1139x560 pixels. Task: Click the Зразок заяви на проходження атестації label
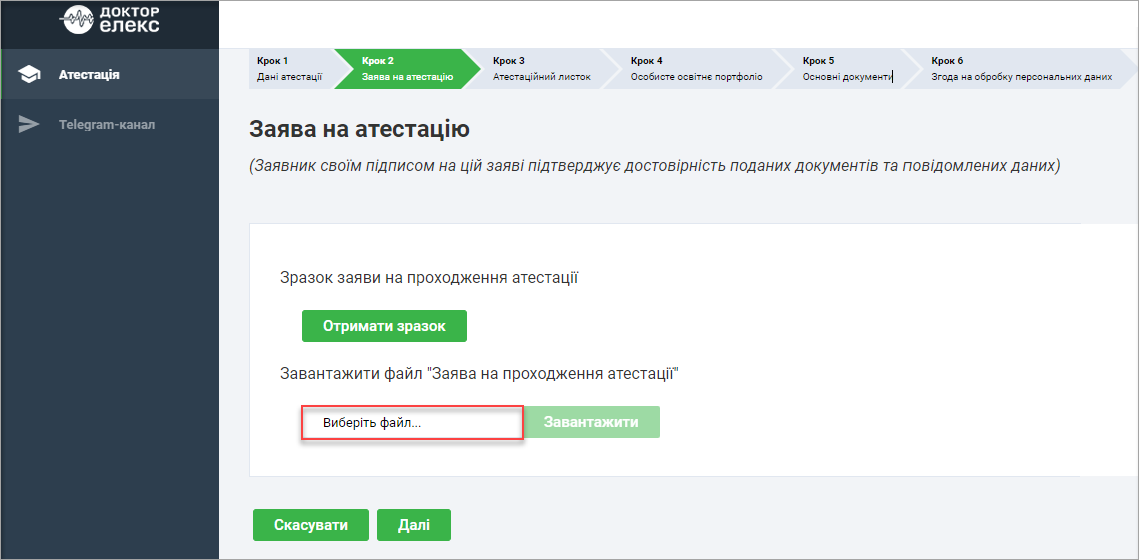pyautogui.click(x=429, y=277)
